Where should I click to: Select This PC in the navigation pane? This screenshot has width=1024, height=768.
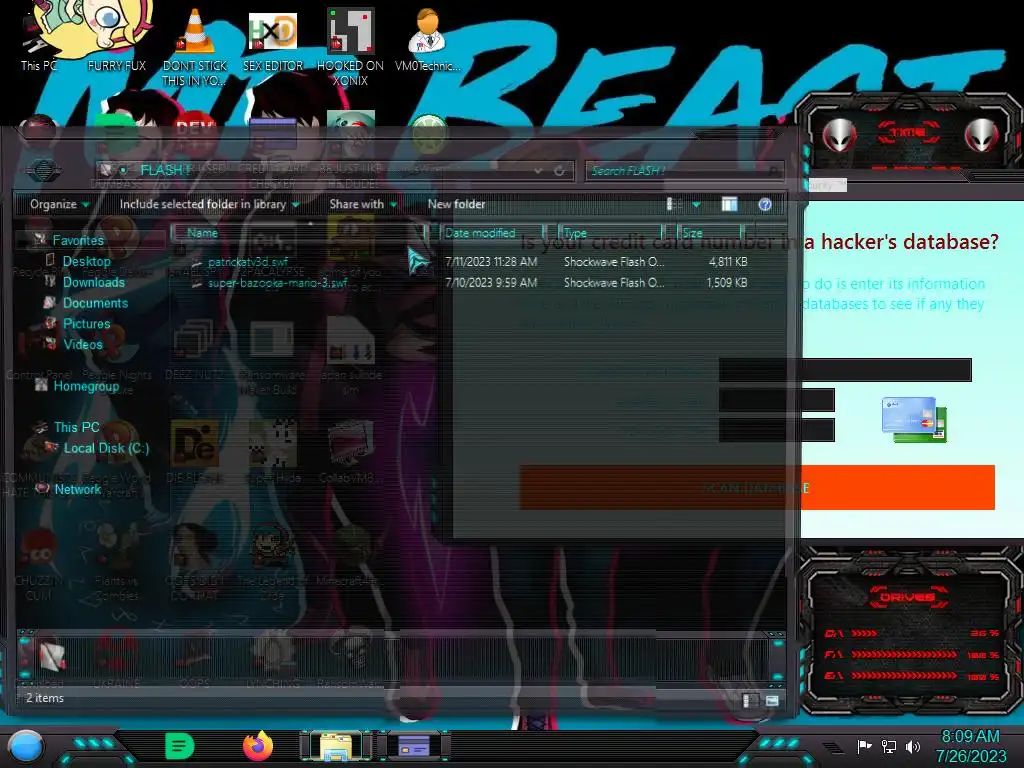point(76,427)
